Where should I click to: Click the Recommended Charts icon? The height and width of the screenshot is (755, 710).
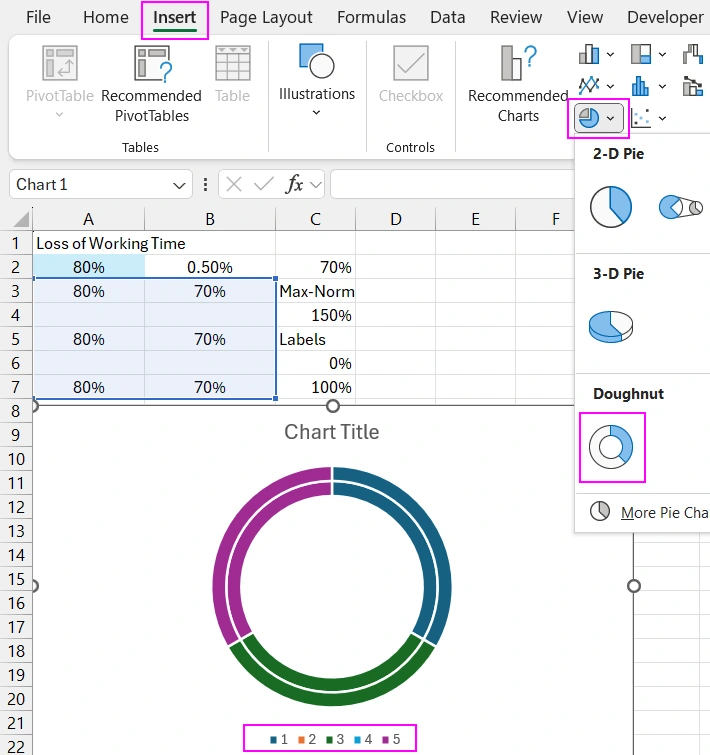click(x=518, y=64)
